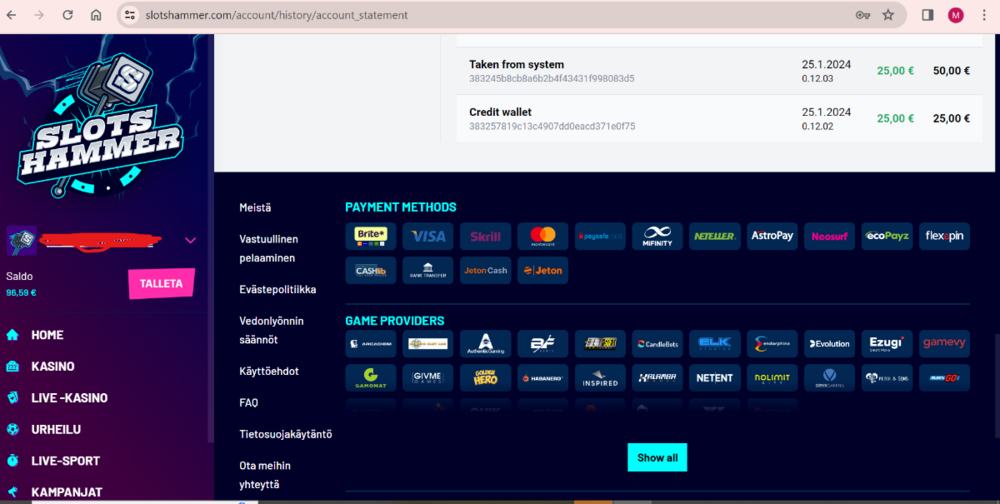
Task: Click the AstroPay payment logo
Action: [x=772, y=236]
